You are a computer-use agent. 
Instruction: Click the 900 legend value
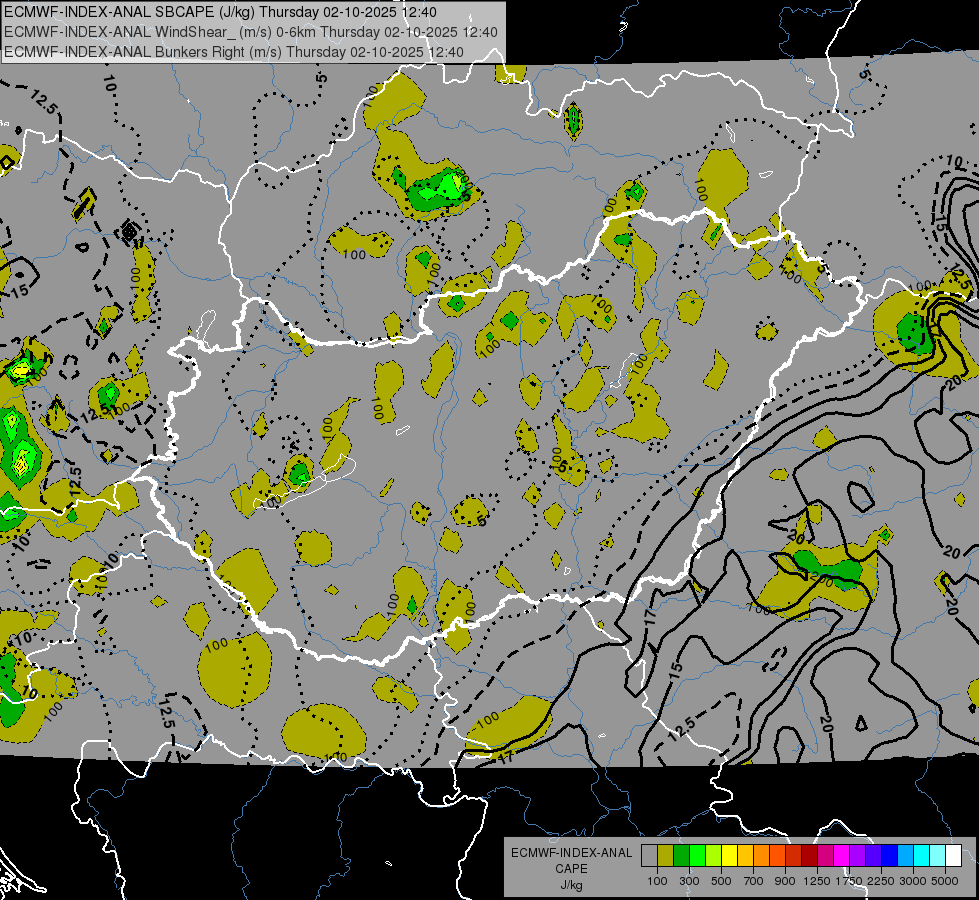pyautogui.click(x=785, y=881)
